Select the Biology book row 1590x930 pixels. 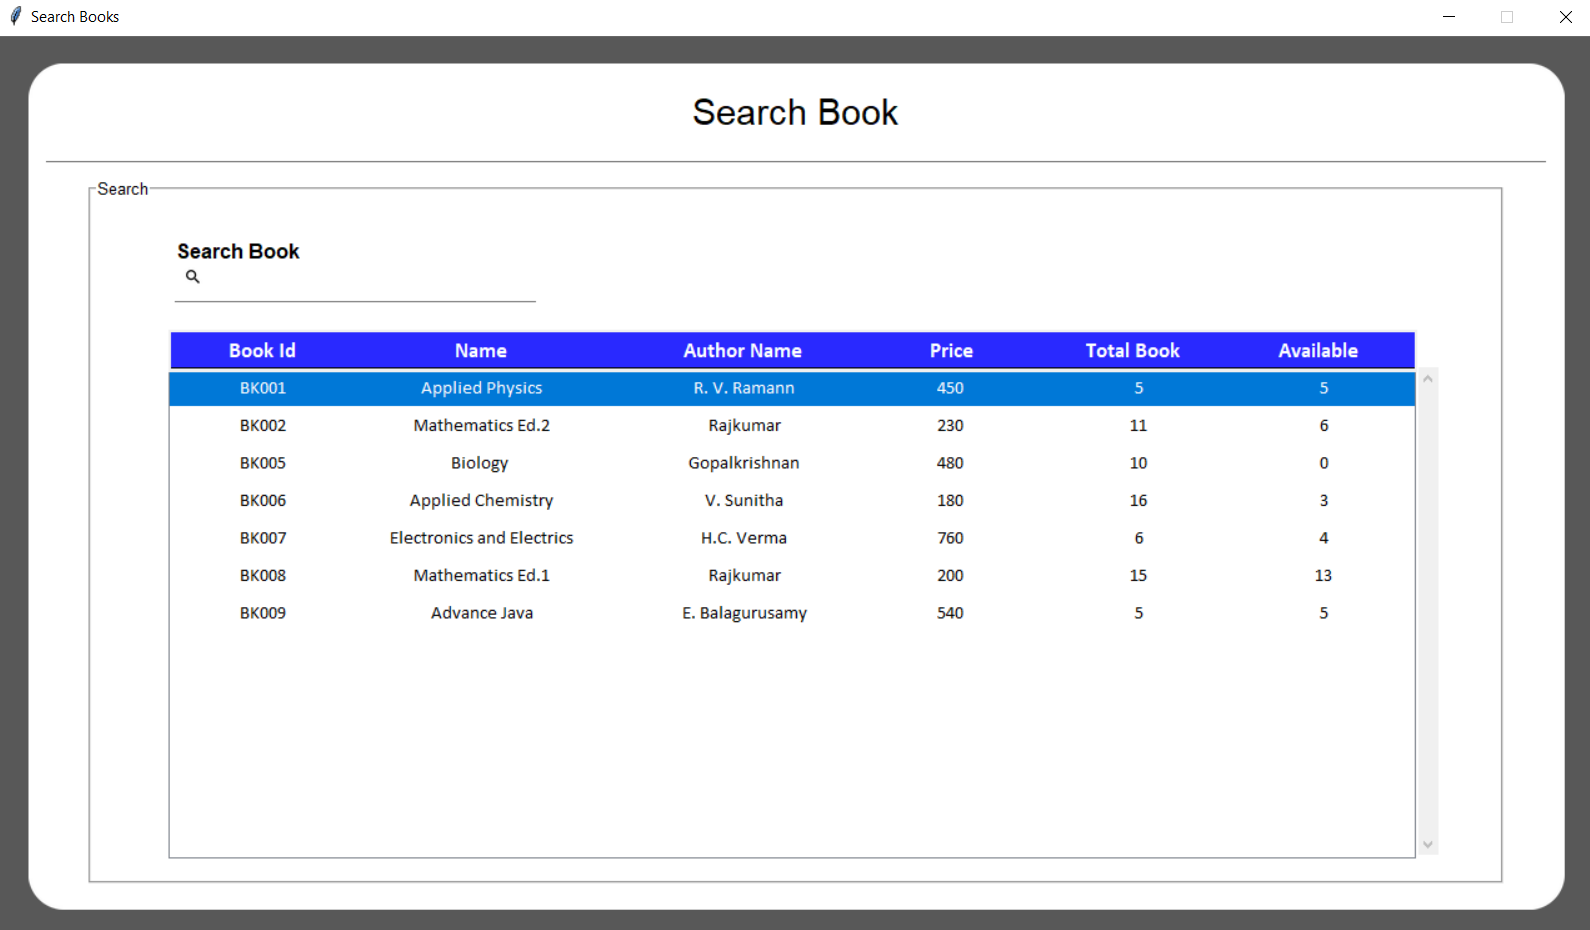[x=479, y=463]
